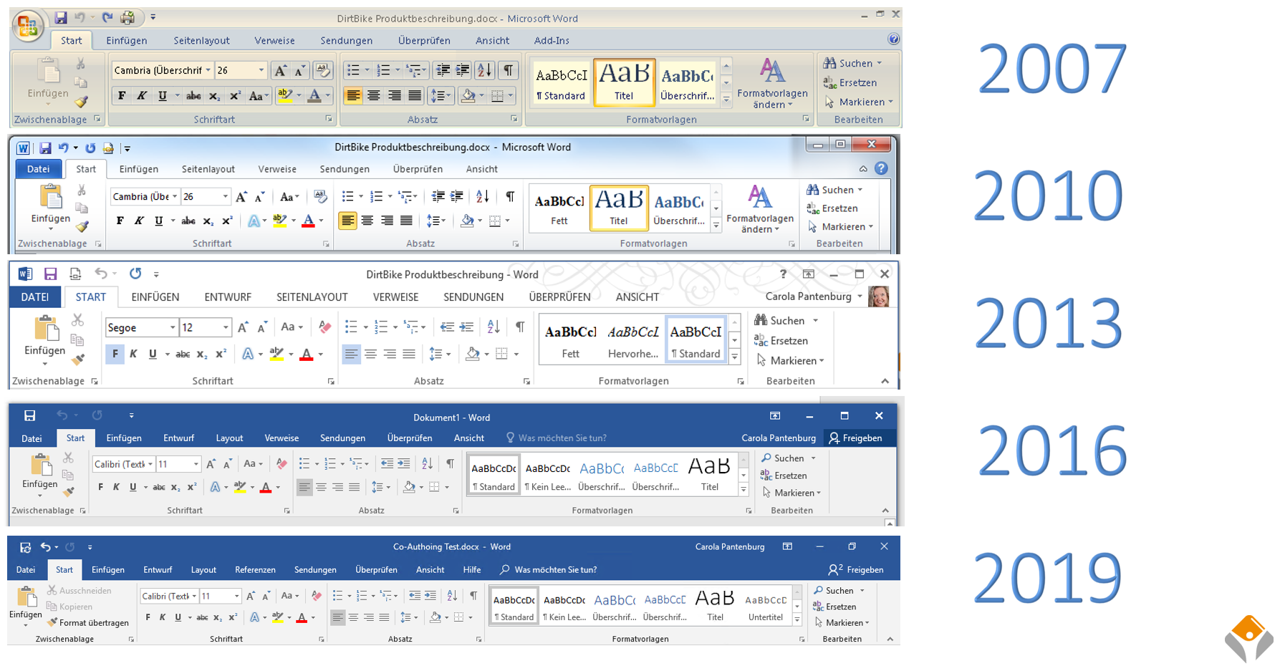The image size is (1280, 666).
Task: Click the scissors cut icon in Word 2013
Action: [x=77, y=321]
